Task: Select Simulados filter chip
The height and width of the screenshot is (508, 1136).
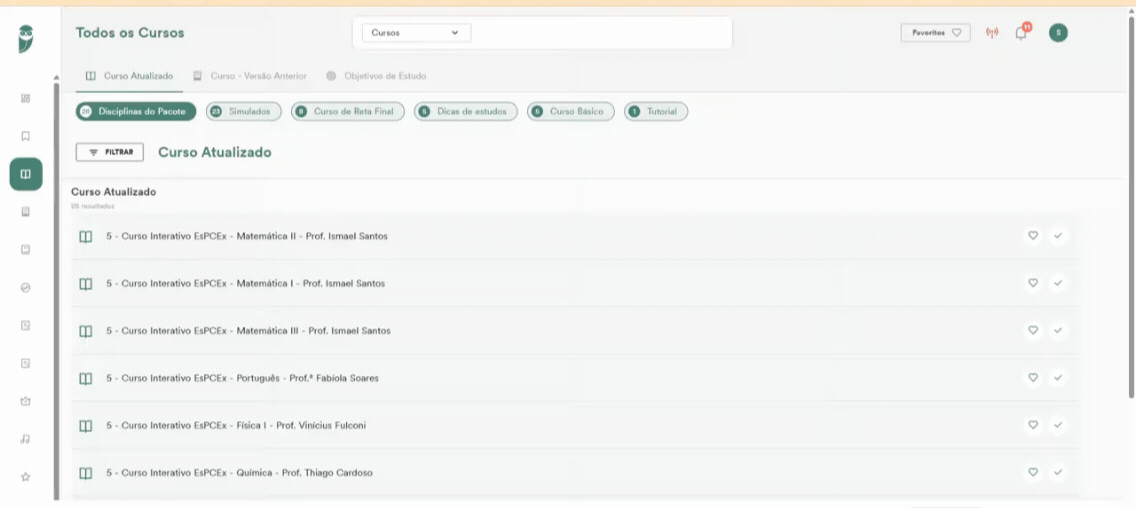Action: coord(243,112)
